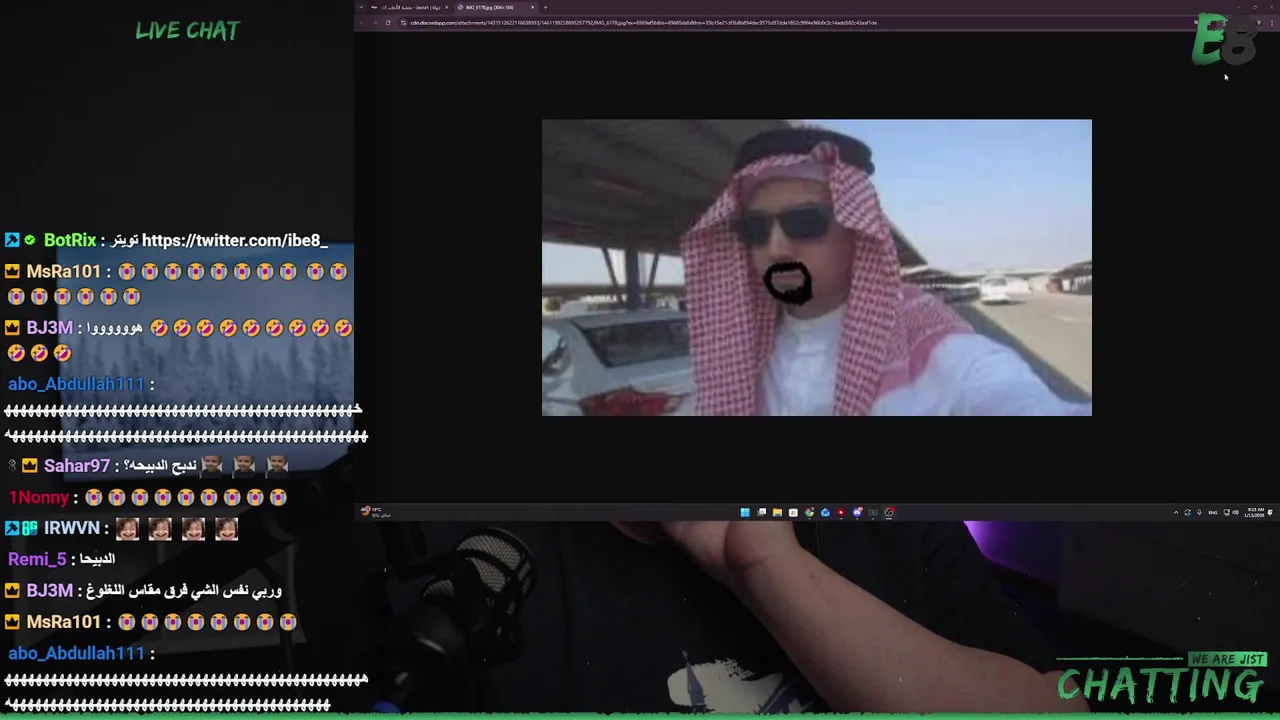Viewport: 1280px width, 720px height.
Task: Click the Remi_5 username in chat
Action: click(37, 559)
